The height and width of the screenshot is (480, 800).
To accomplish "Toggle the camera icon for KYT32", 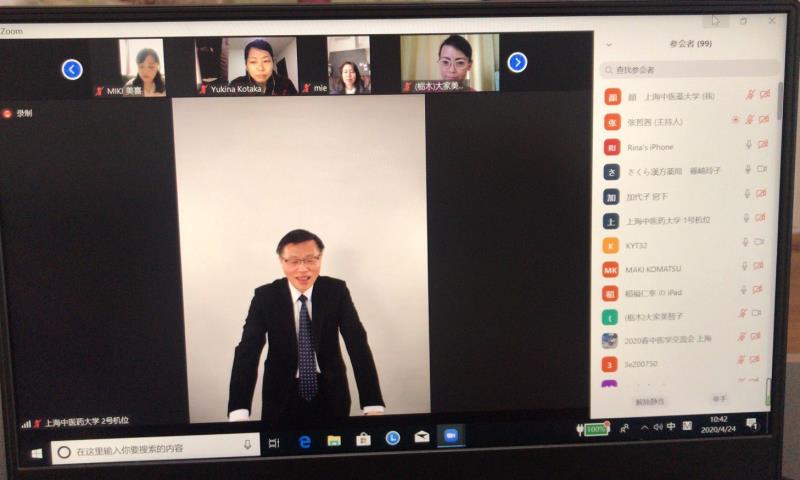I will click(x=761, y=242).
